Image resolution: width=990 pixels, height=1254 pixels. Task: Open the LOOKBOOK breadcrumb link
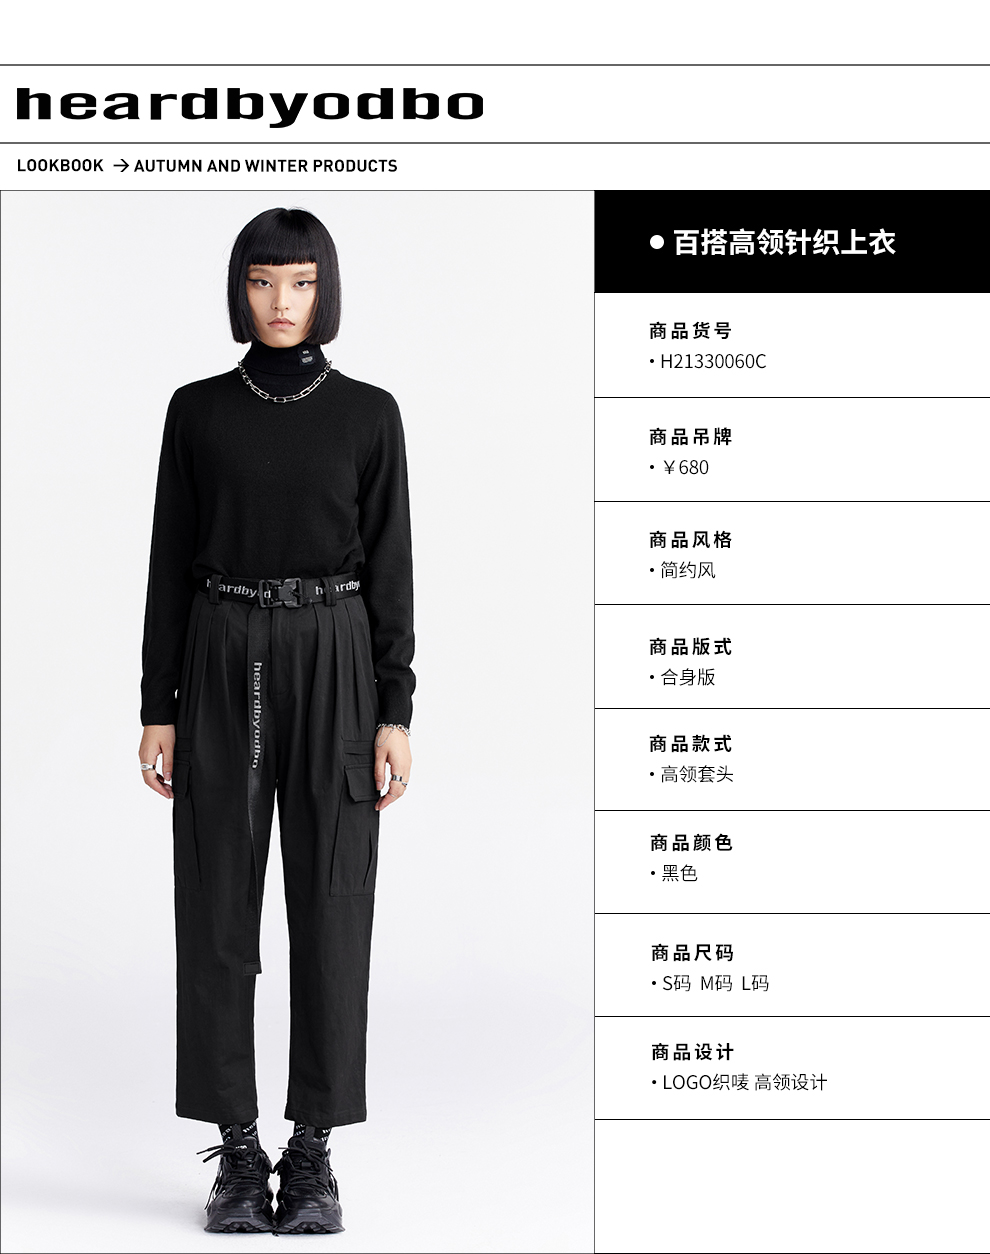pos(60,166)
